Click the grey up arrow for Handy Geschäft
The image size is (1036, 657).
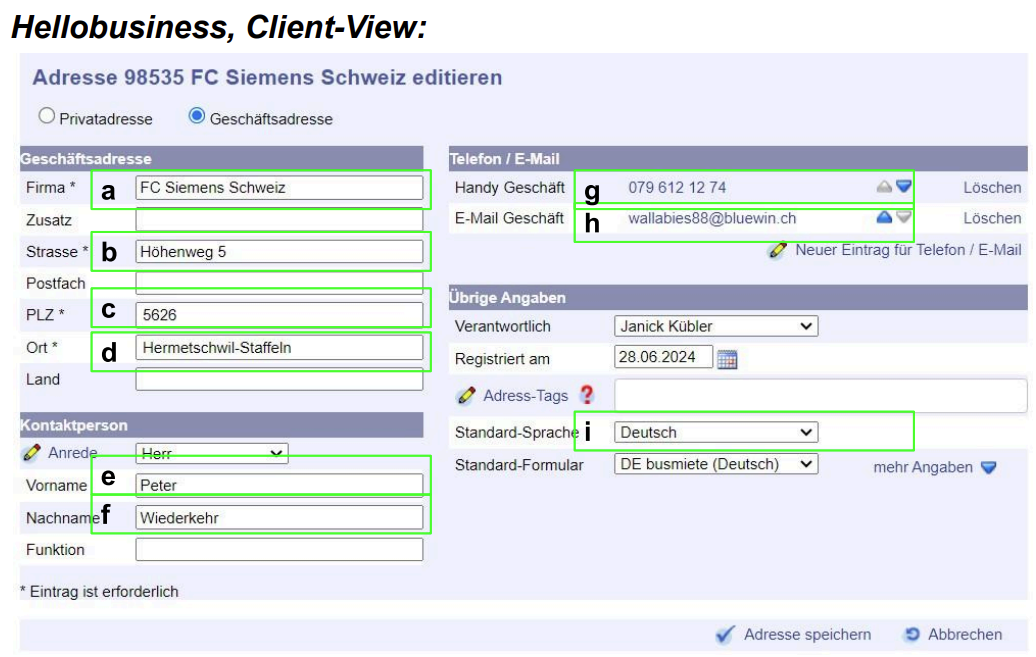pos(884,186)
